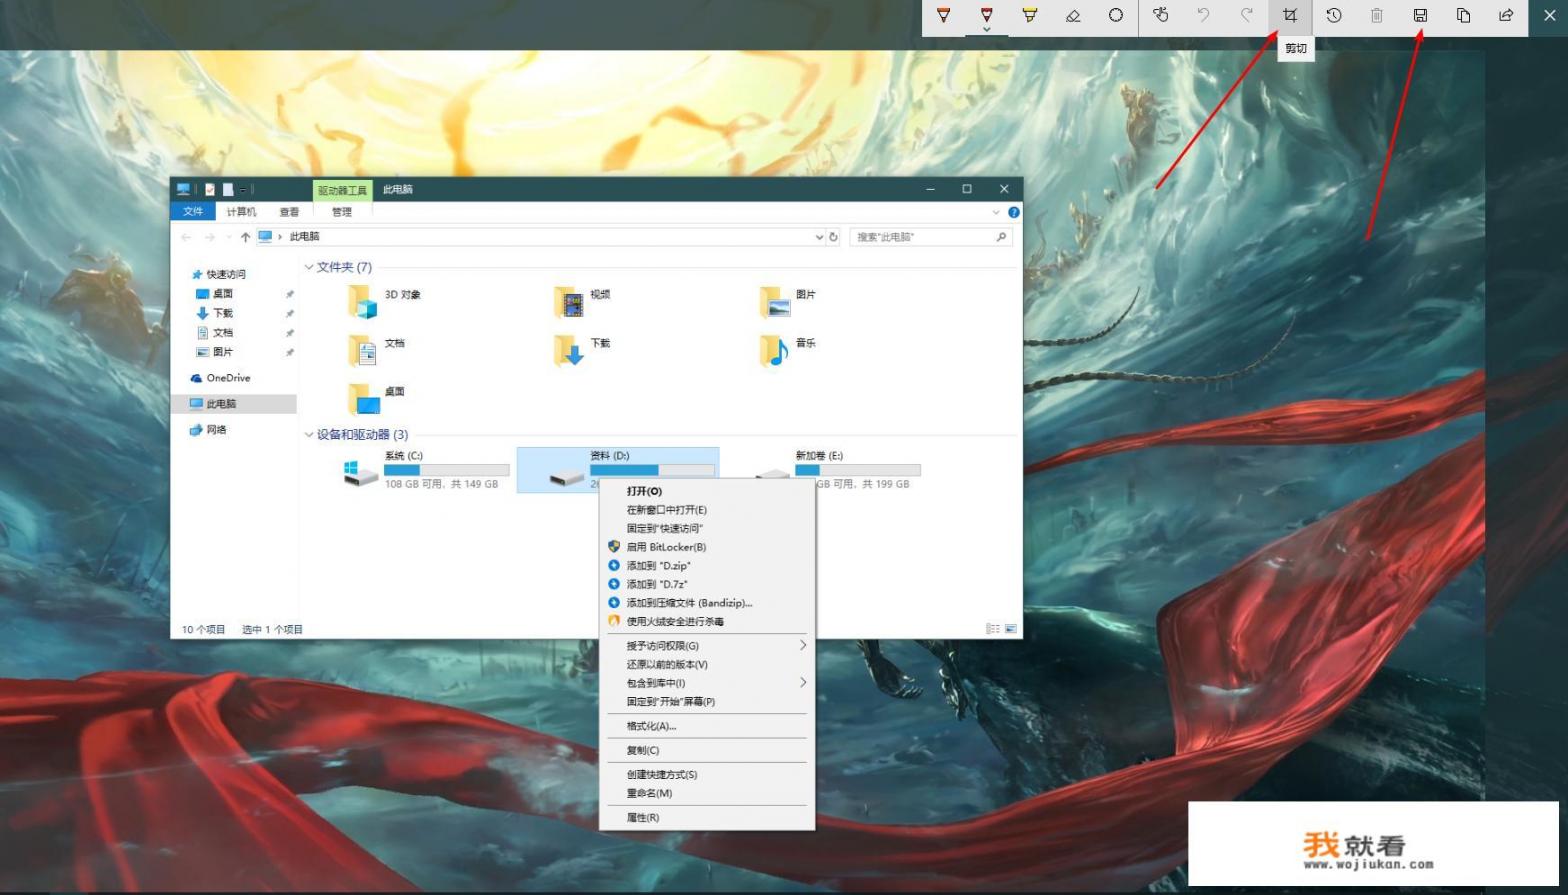Select the ballpoint pen tool
Image resolution: width=1568 pixels, height=895 pixels.
[x=943, y=15]
